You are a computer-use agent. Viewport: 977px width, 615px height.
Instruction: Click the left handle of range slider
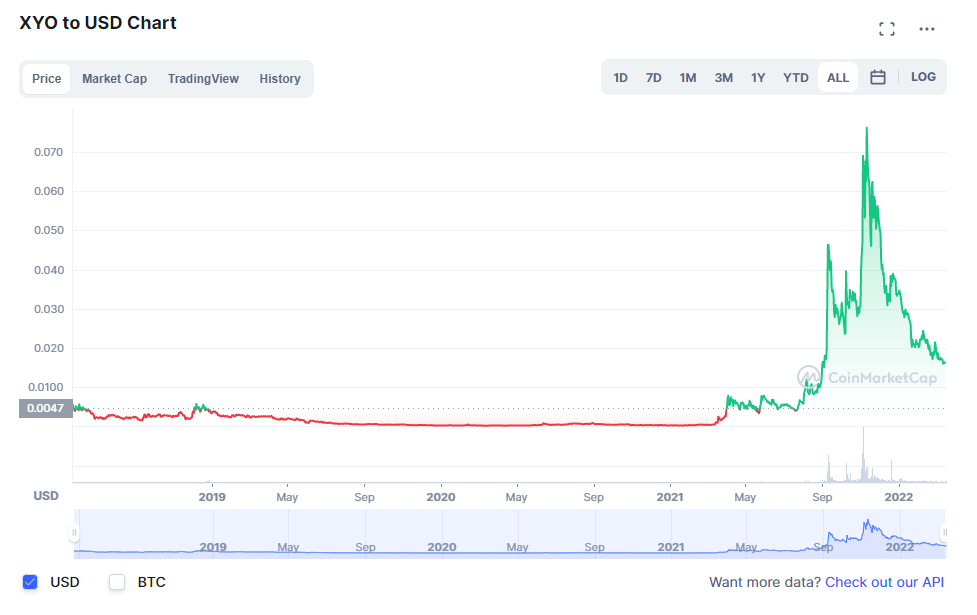(74, 533)
